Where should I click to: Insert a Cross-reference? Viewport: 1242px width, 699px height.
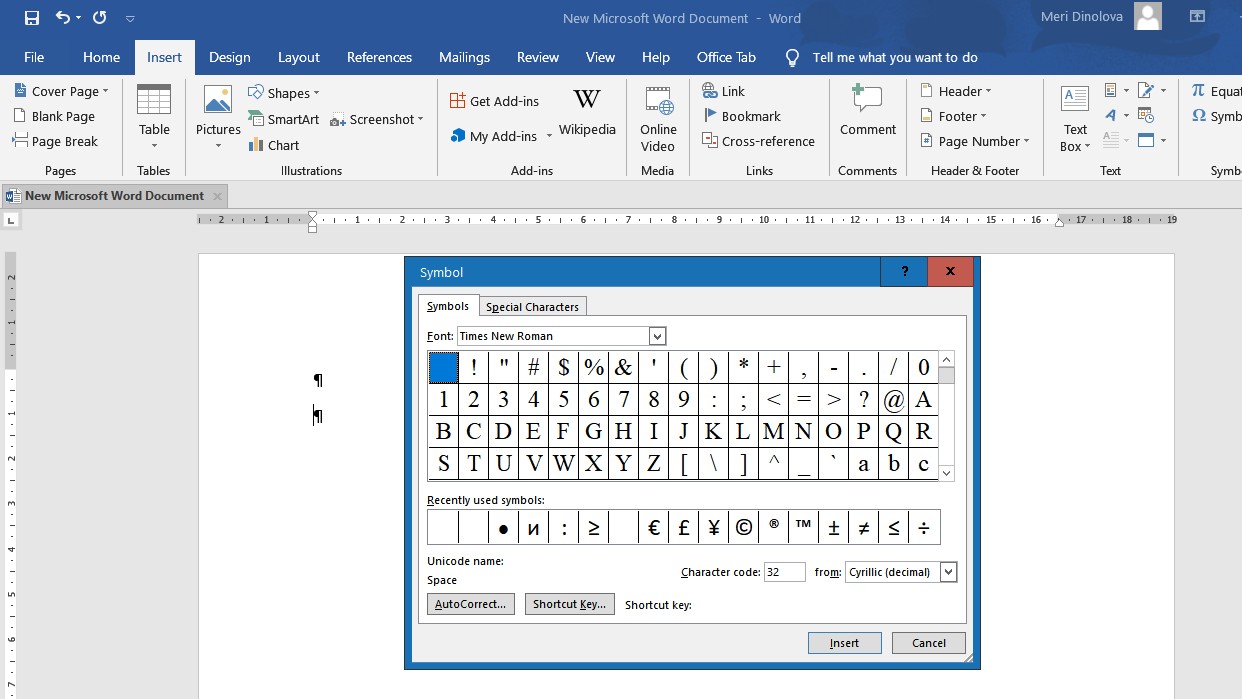758,141
